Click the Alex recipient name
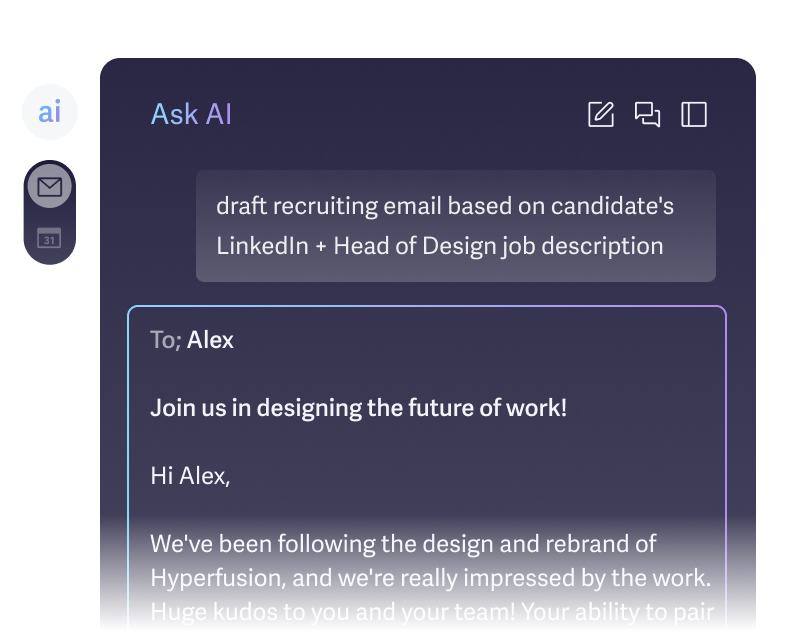Image resolution: width=808 pixels, height=639 pixels. pyautogui.click(x=213, y=339)
